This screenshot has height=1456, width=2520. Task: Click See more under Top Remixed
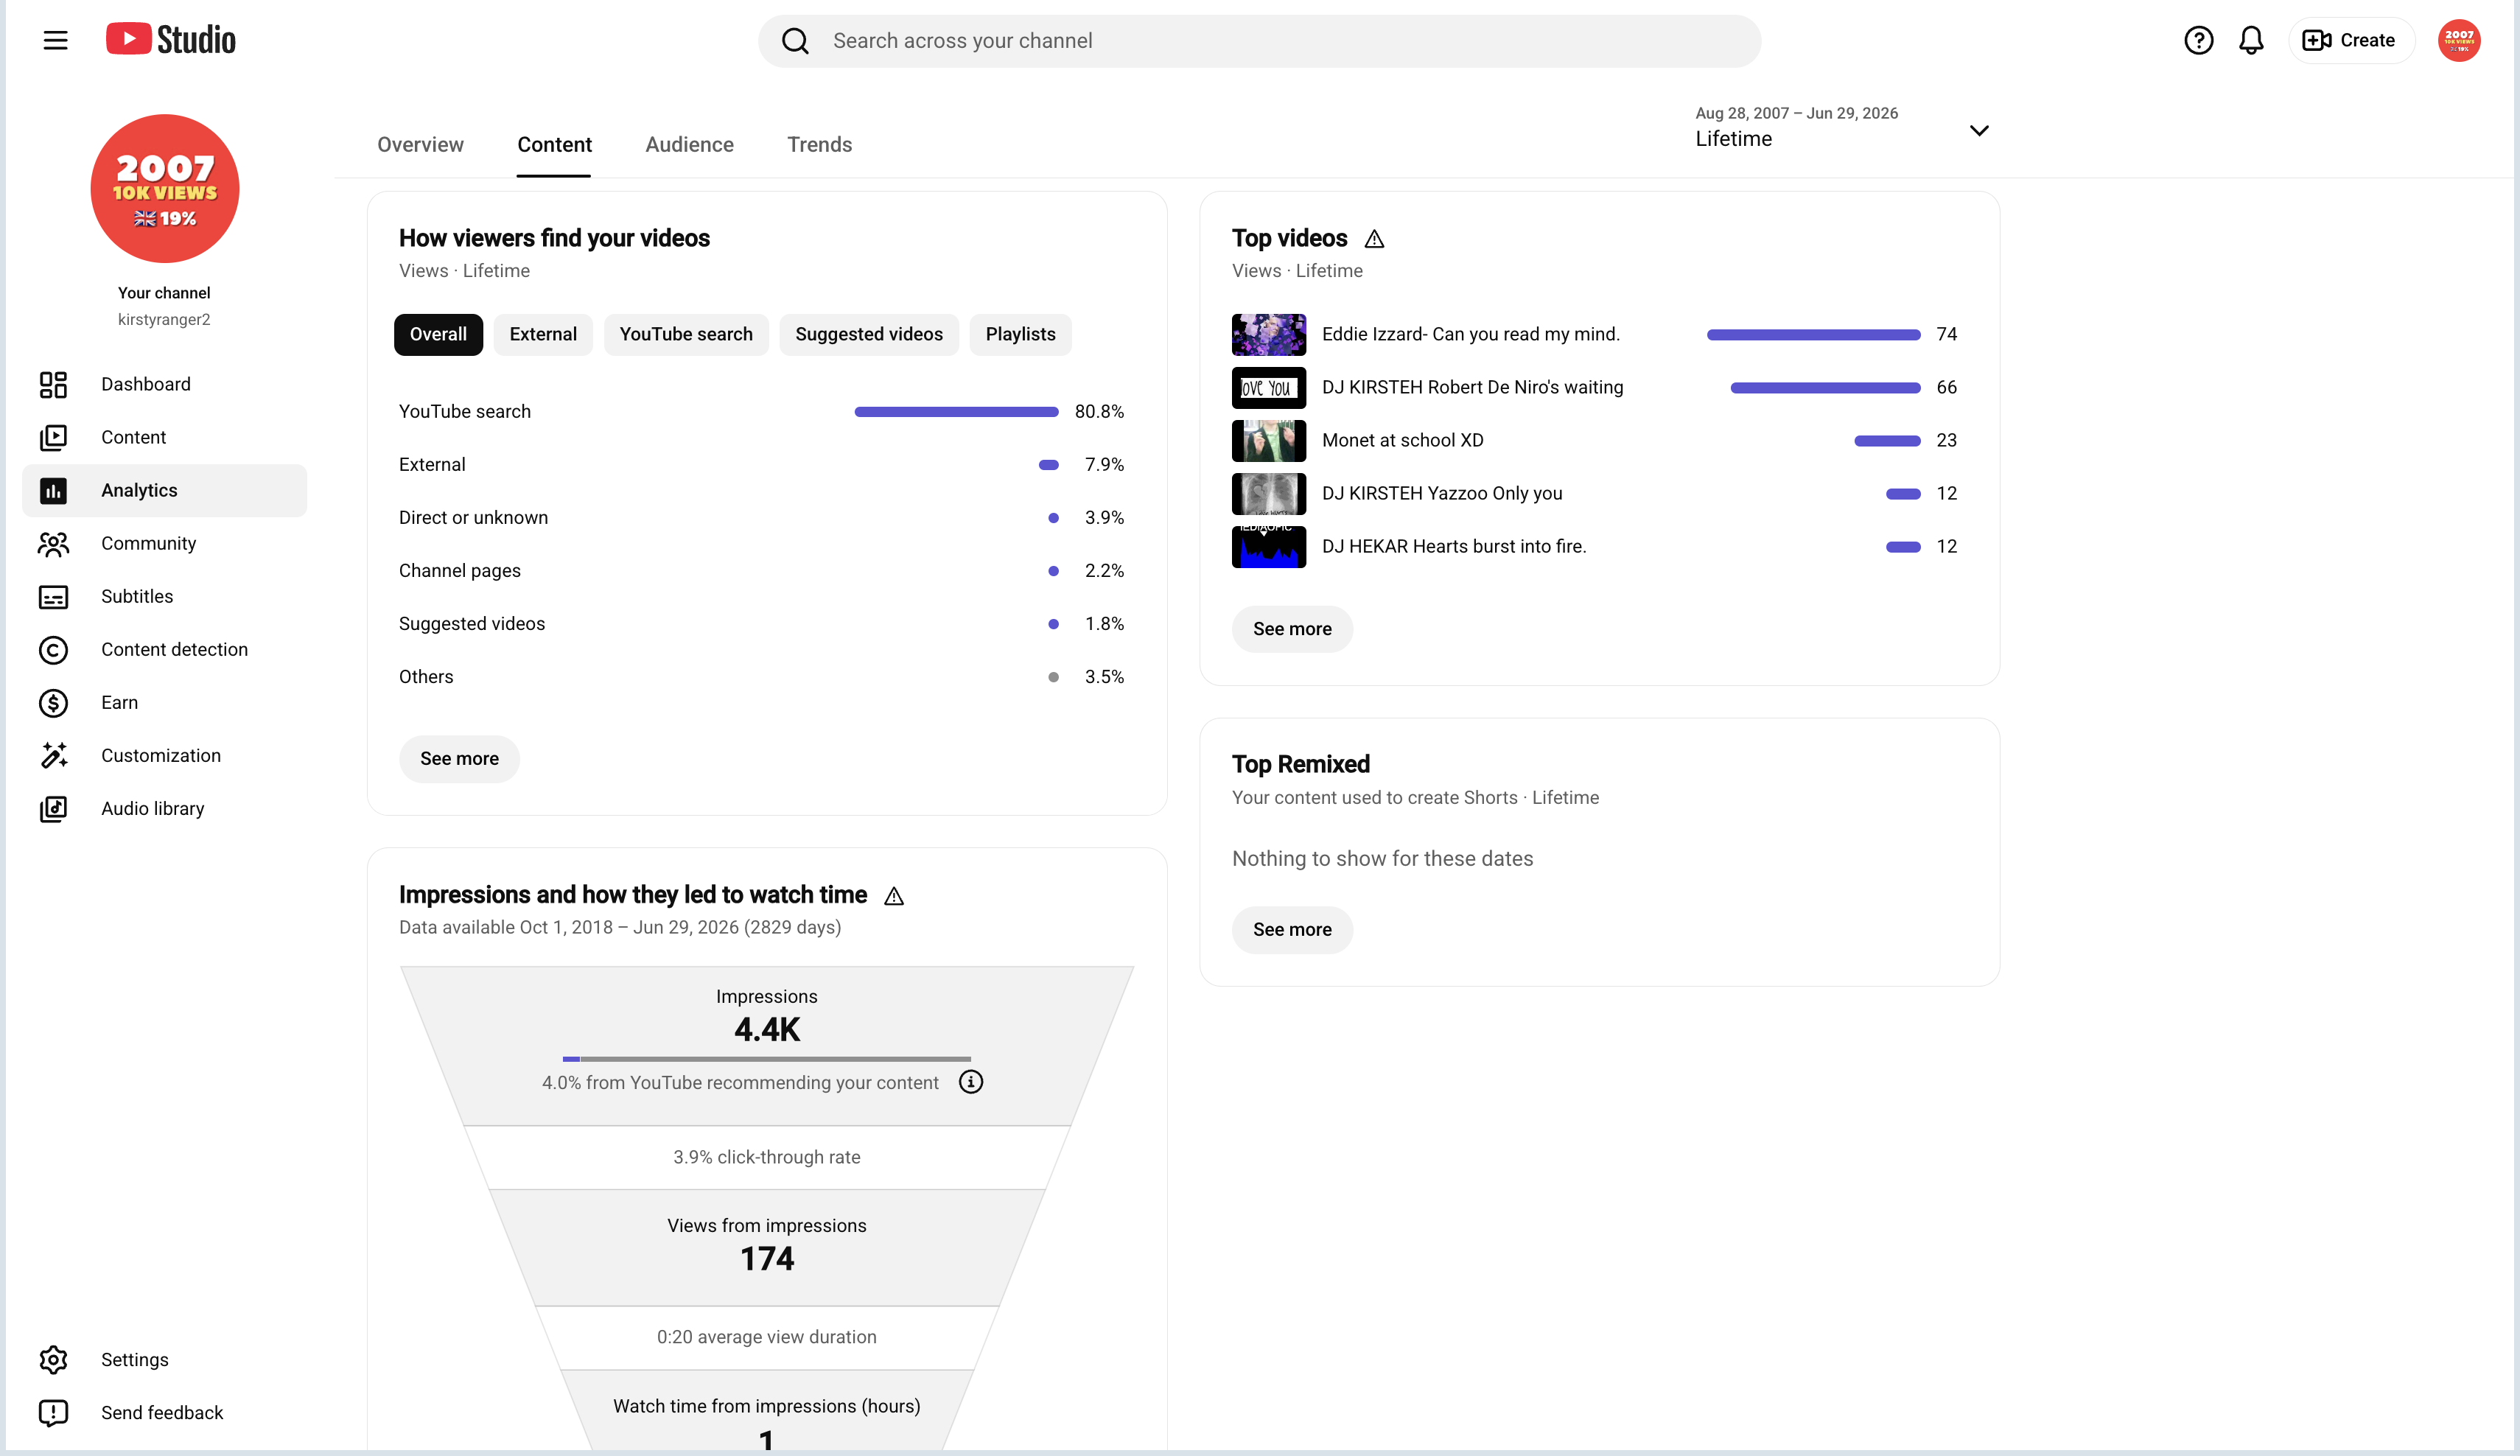[x=1292, y=929]
